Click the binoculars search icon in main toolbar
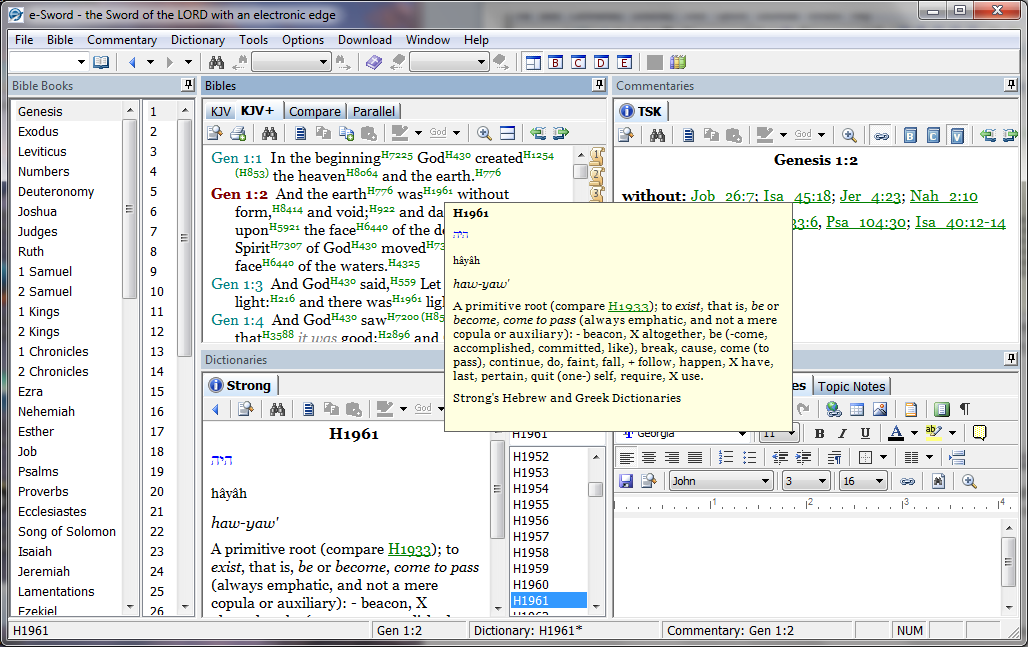This screenshot has height=647, width=1028. coord(216,62)
